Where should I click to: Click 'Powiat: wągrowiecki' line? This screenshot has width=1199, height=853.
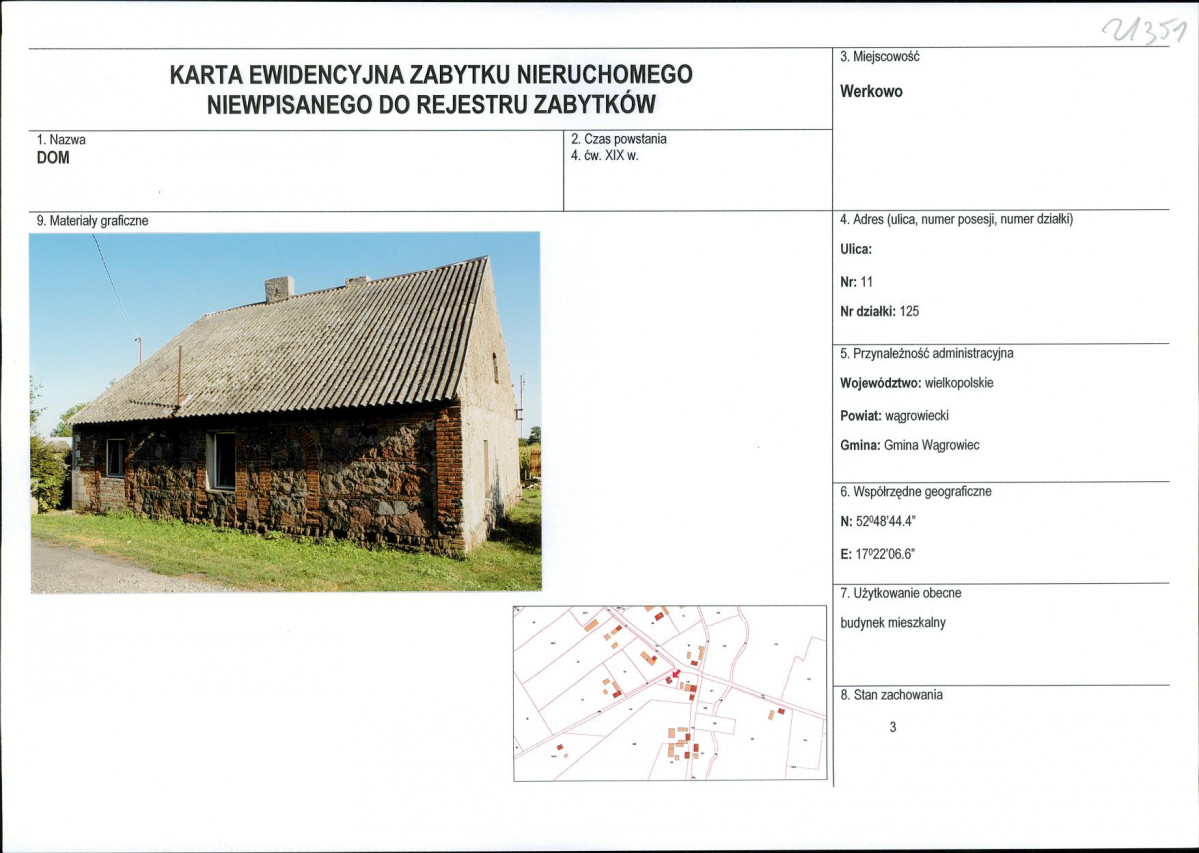(x=894, y=417)
